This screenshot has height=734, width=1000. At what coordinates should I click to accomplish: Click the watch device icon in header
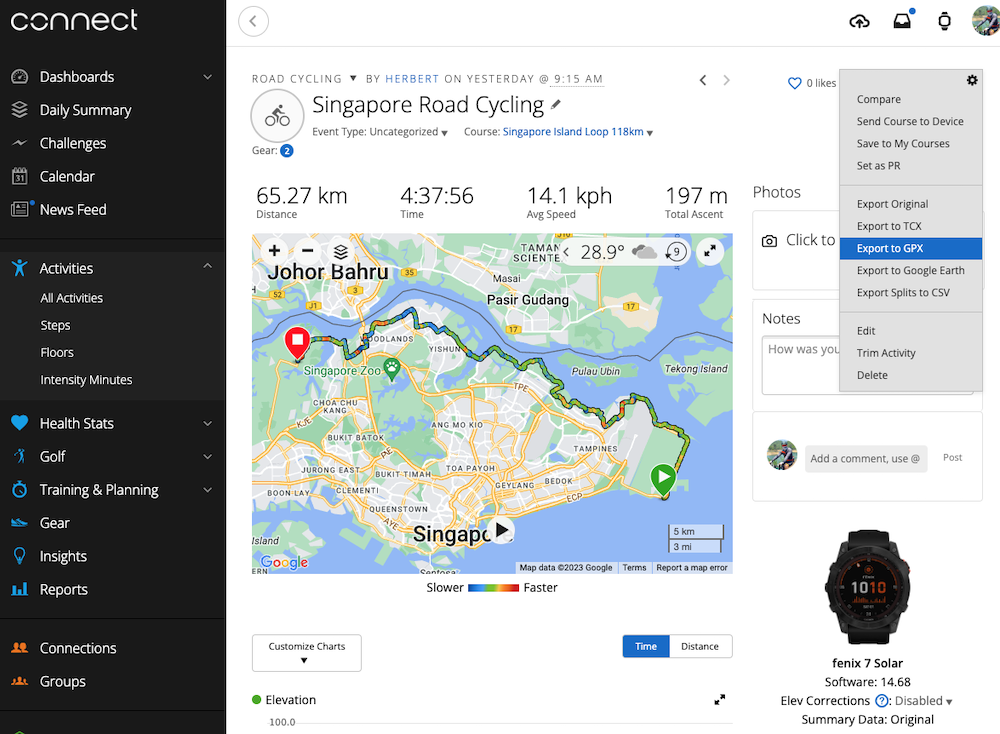click(x=944, y=21)
